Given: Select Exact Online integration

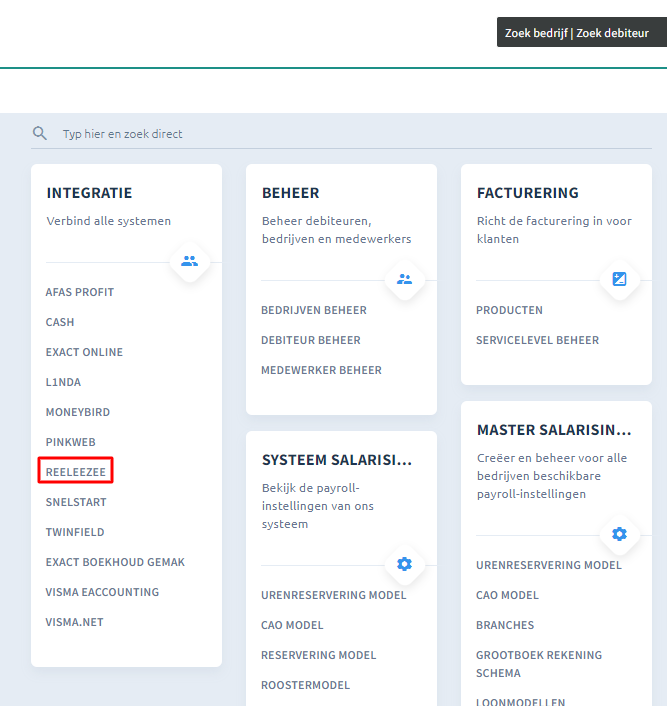Looking at the screenshot, I should (84, 352).
